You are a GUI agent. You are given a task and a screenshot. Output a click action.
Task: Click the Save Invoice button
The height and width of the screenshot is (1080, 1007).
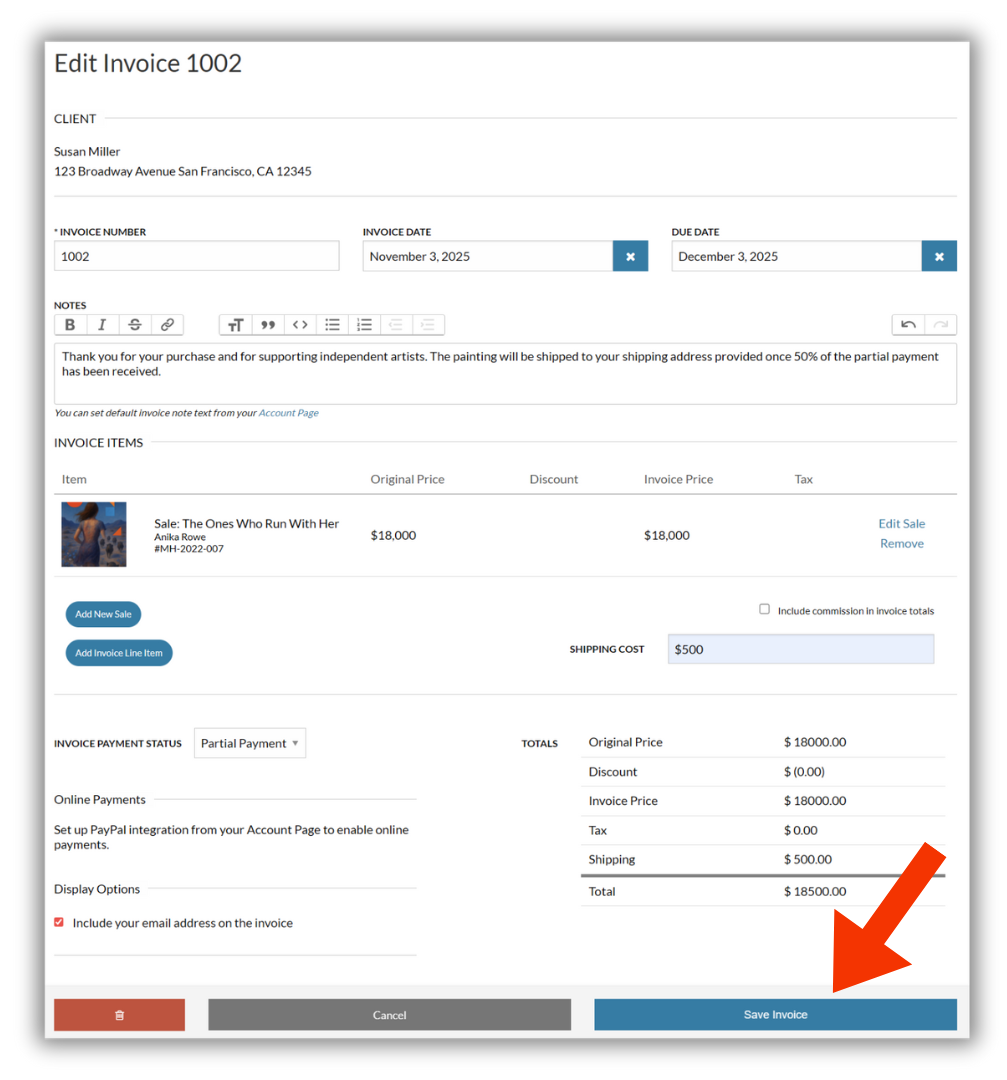pyautogui.click(x=776, y=1015)
